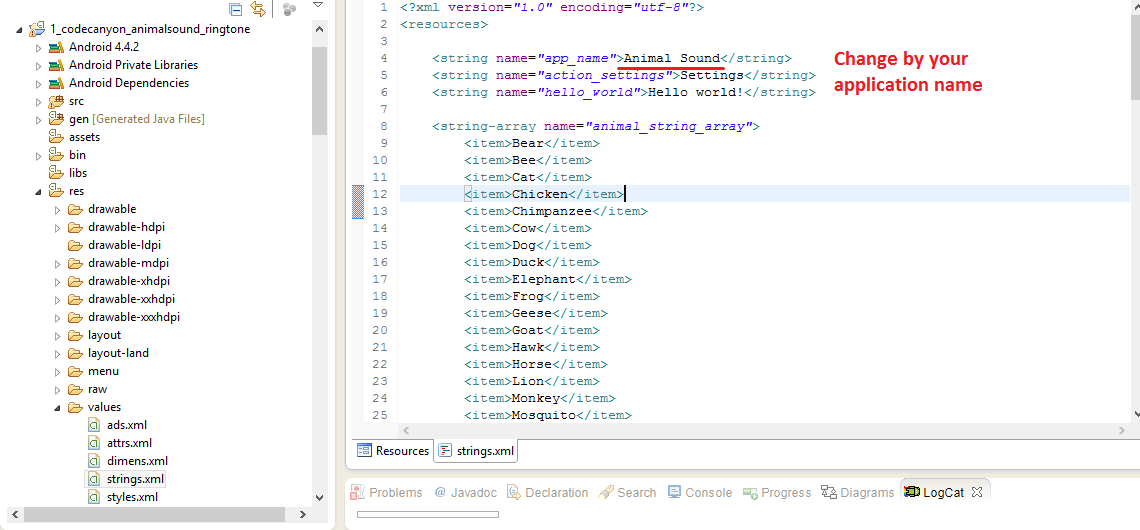Switch to the strings.xml source tab
Viewport: 1140px width, 530px height.
pyautogui.click(x=477, y=451)
